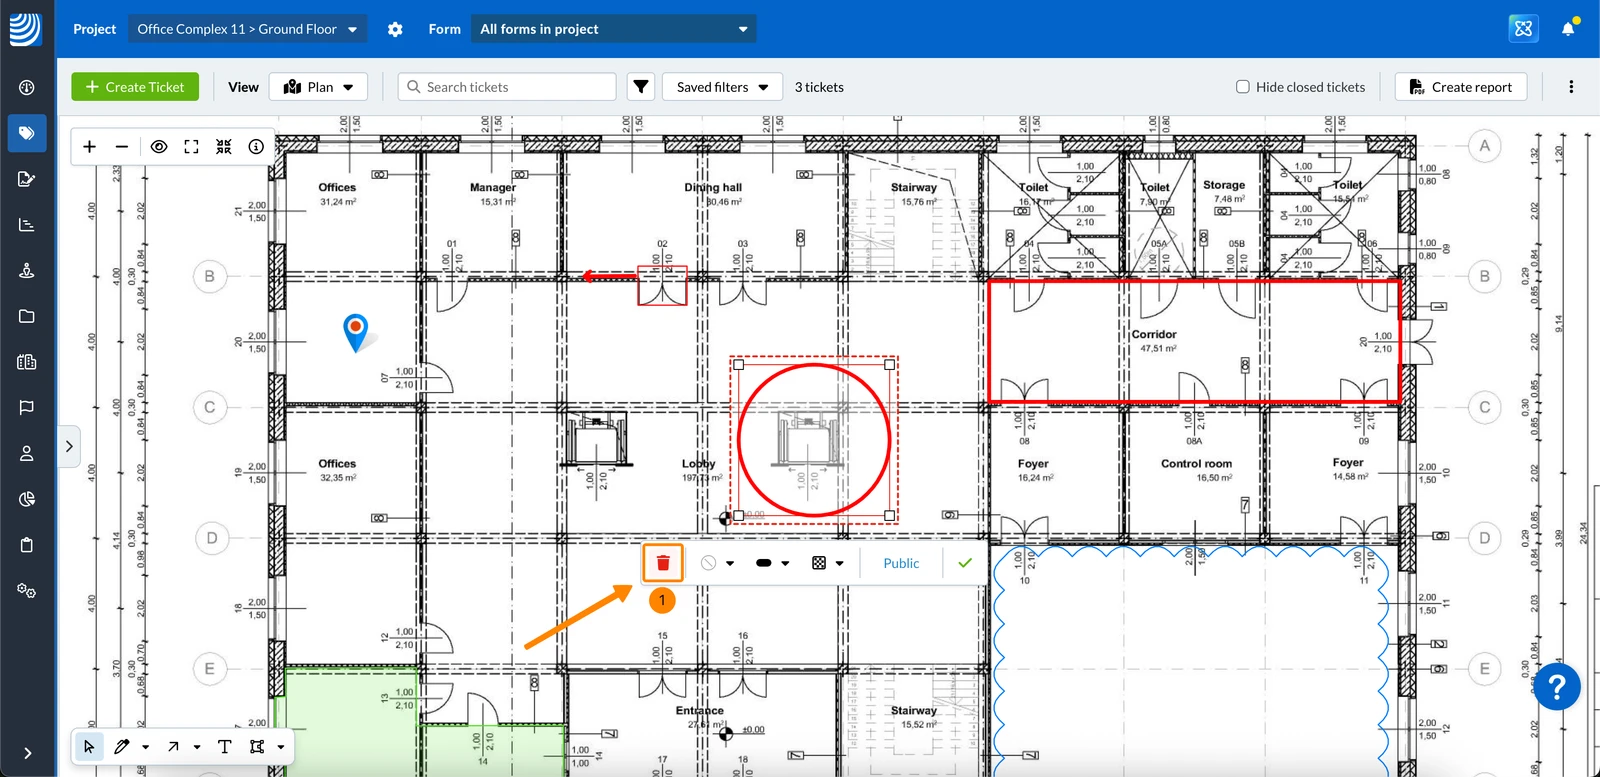Select the rectangle shape tool

tap(257, 746)
